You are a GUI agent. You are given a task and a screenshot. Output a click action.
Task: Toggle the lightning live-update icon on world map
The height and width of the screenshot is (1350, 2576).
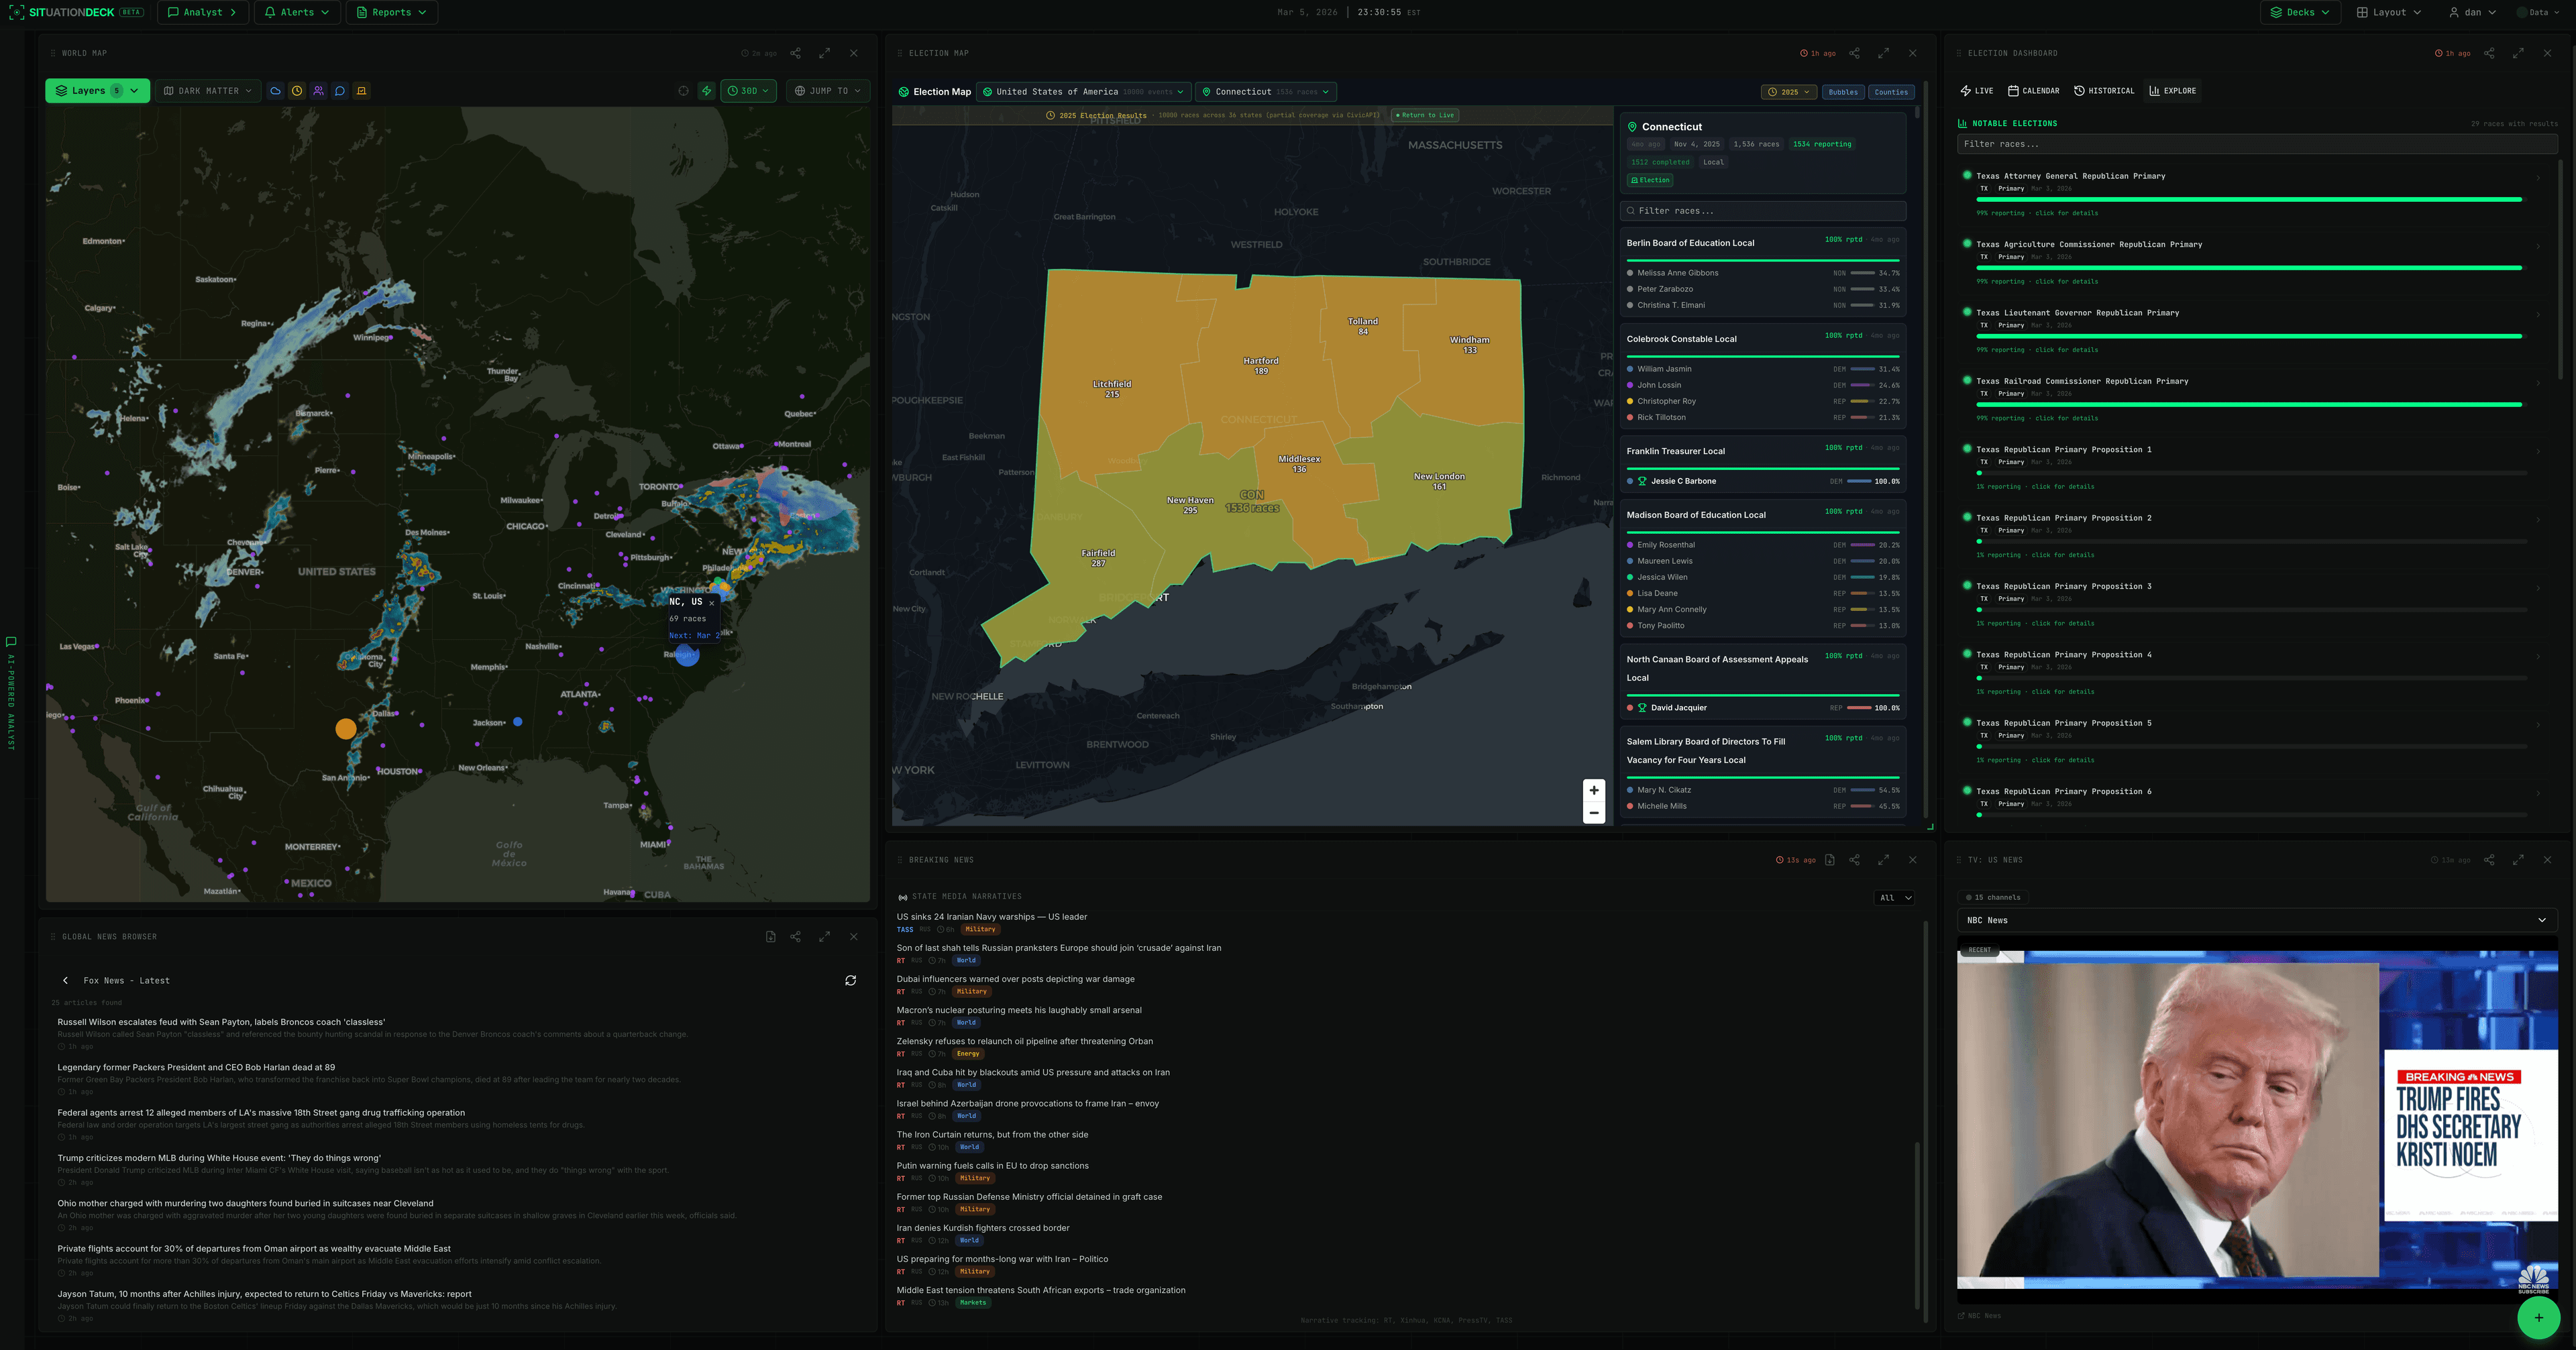click(x=706, y=91)
